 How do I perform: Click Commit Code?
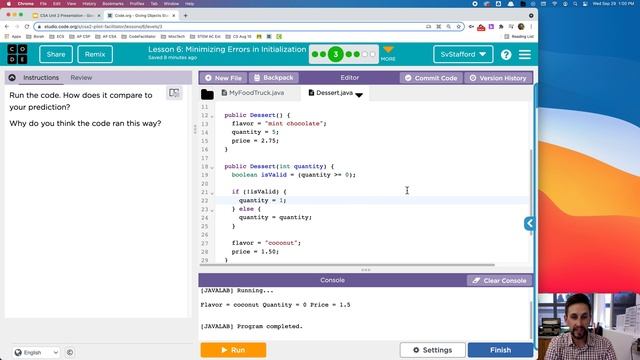[x=431, y=78]
